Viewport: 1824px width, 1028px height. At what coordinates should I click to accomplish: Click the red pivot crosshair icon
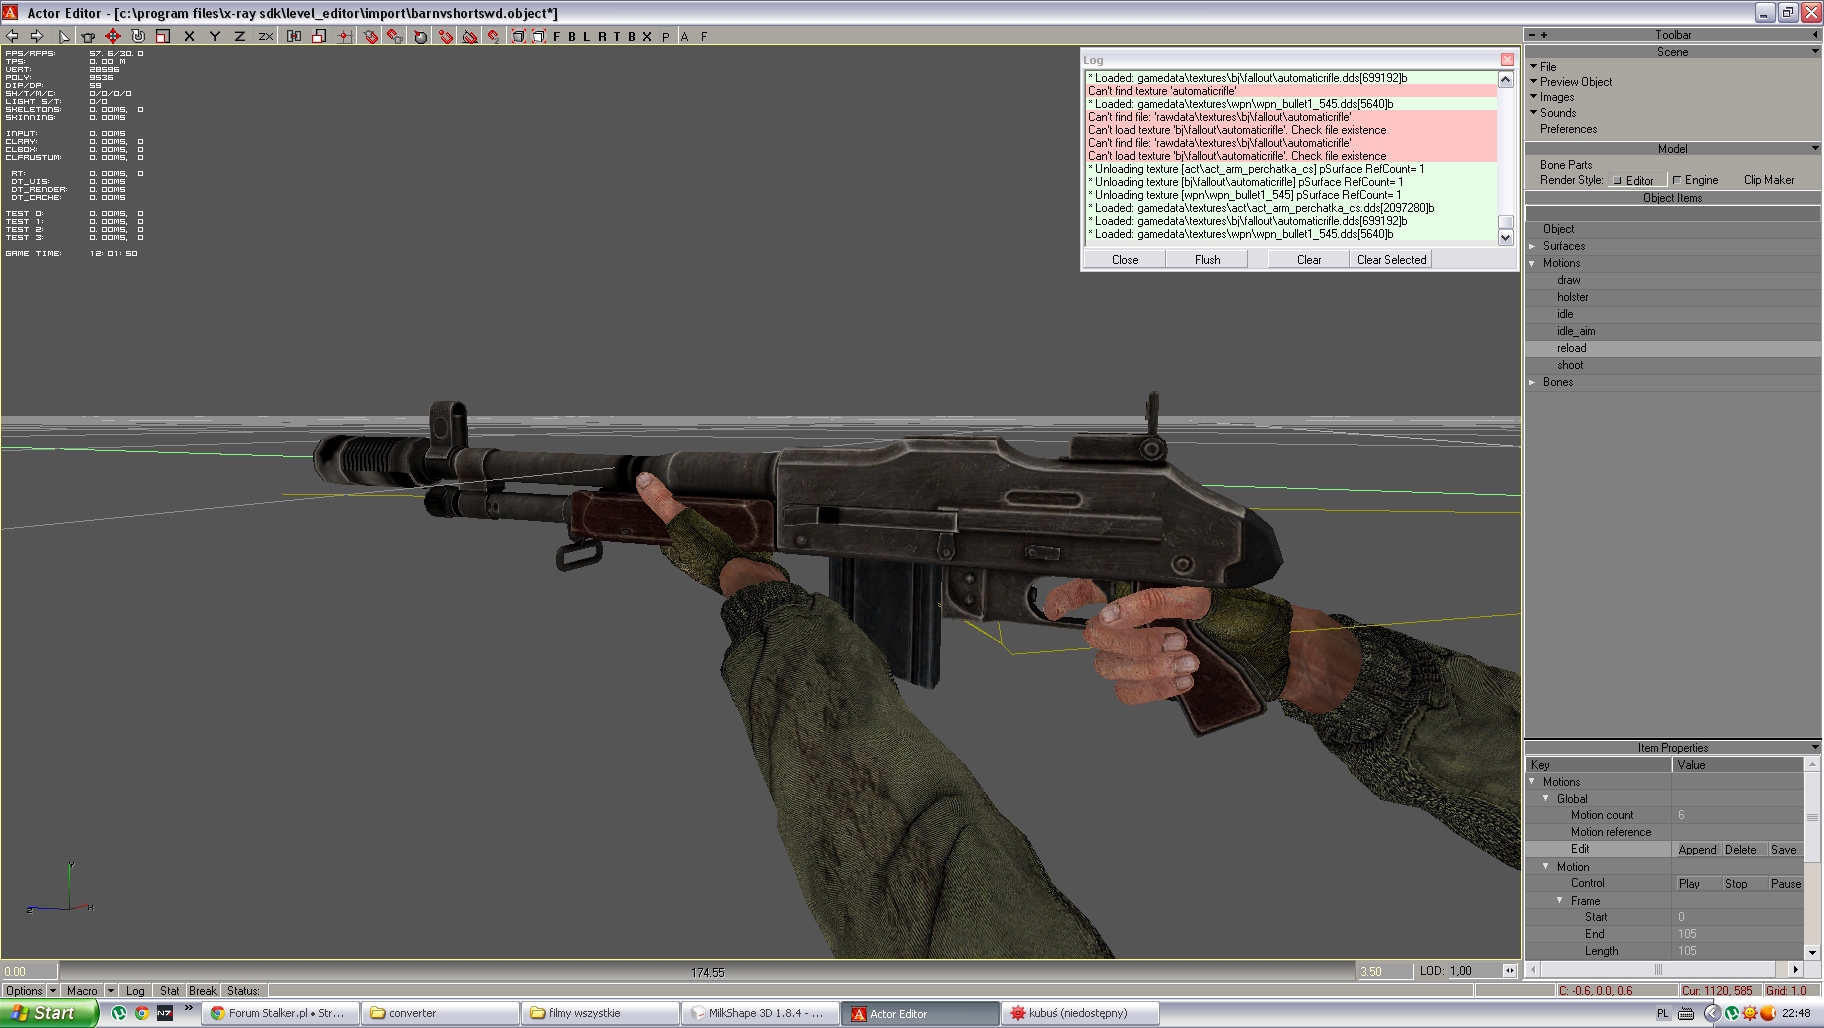pos(344,36)
